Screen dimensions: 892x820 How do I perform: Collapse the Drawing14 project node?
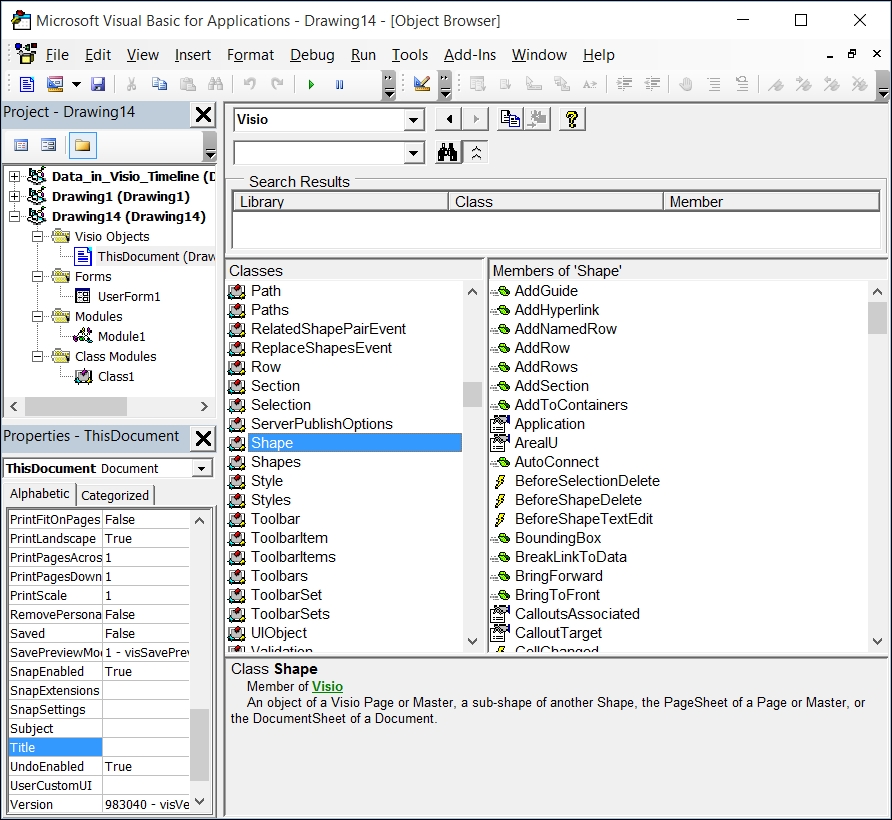point(14,217)
